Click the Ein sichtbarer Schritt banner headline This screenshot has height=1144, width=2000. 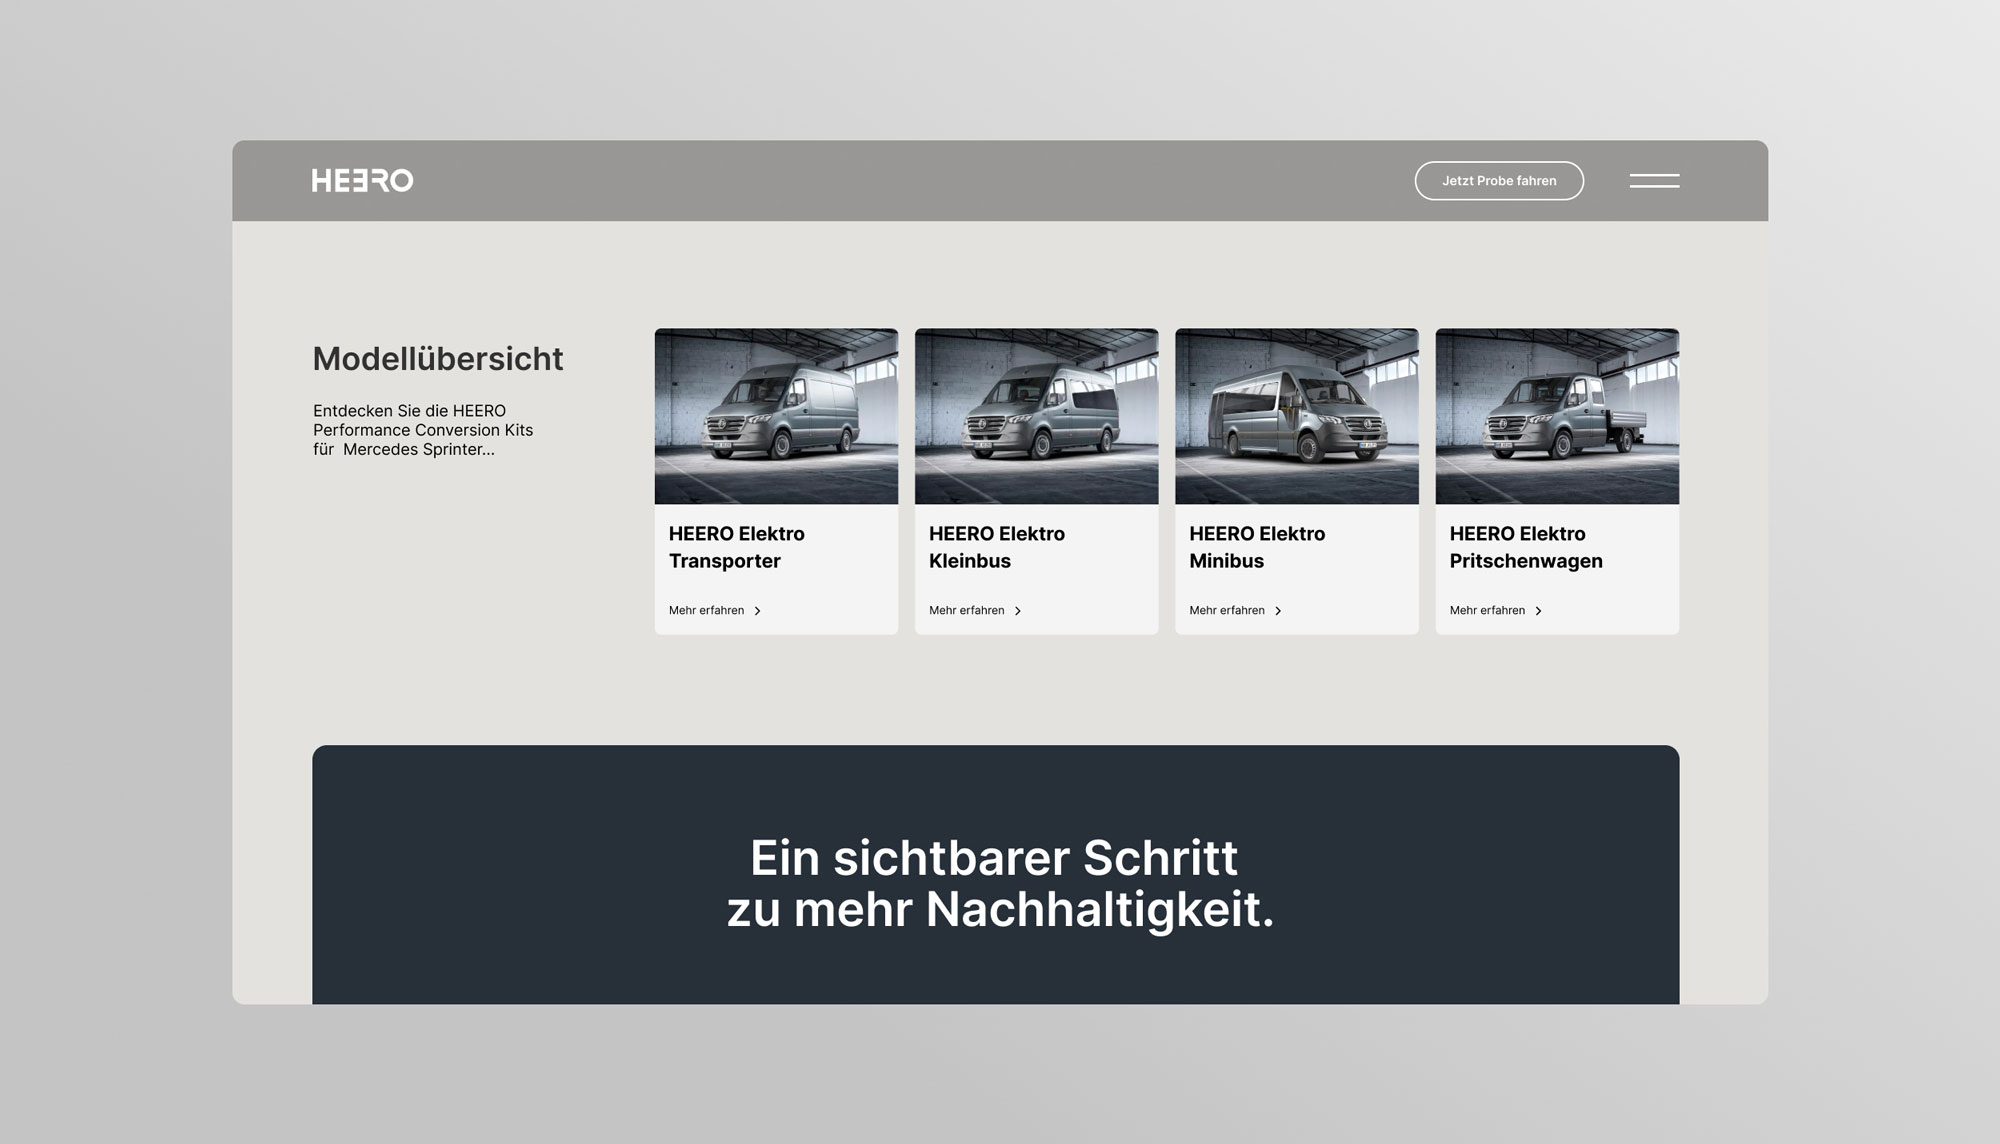(1000, 884)
